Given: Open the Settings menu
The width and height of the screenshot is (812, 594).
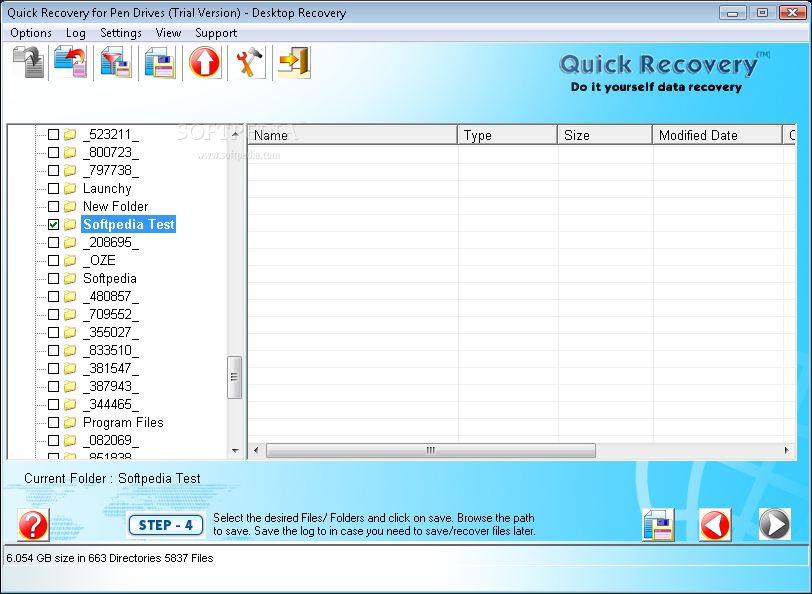Looking at the screenshot, I should [121, 33].
